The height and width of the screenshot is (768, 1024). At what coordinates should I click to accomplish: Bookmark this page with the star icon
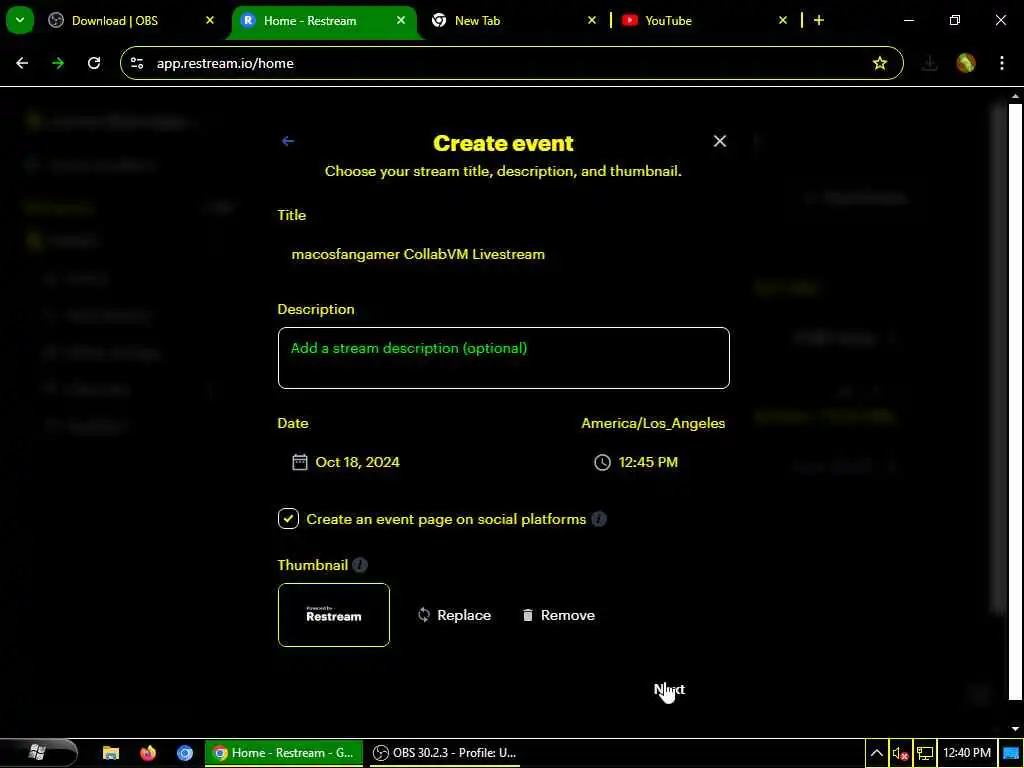(x=880, y=63)
